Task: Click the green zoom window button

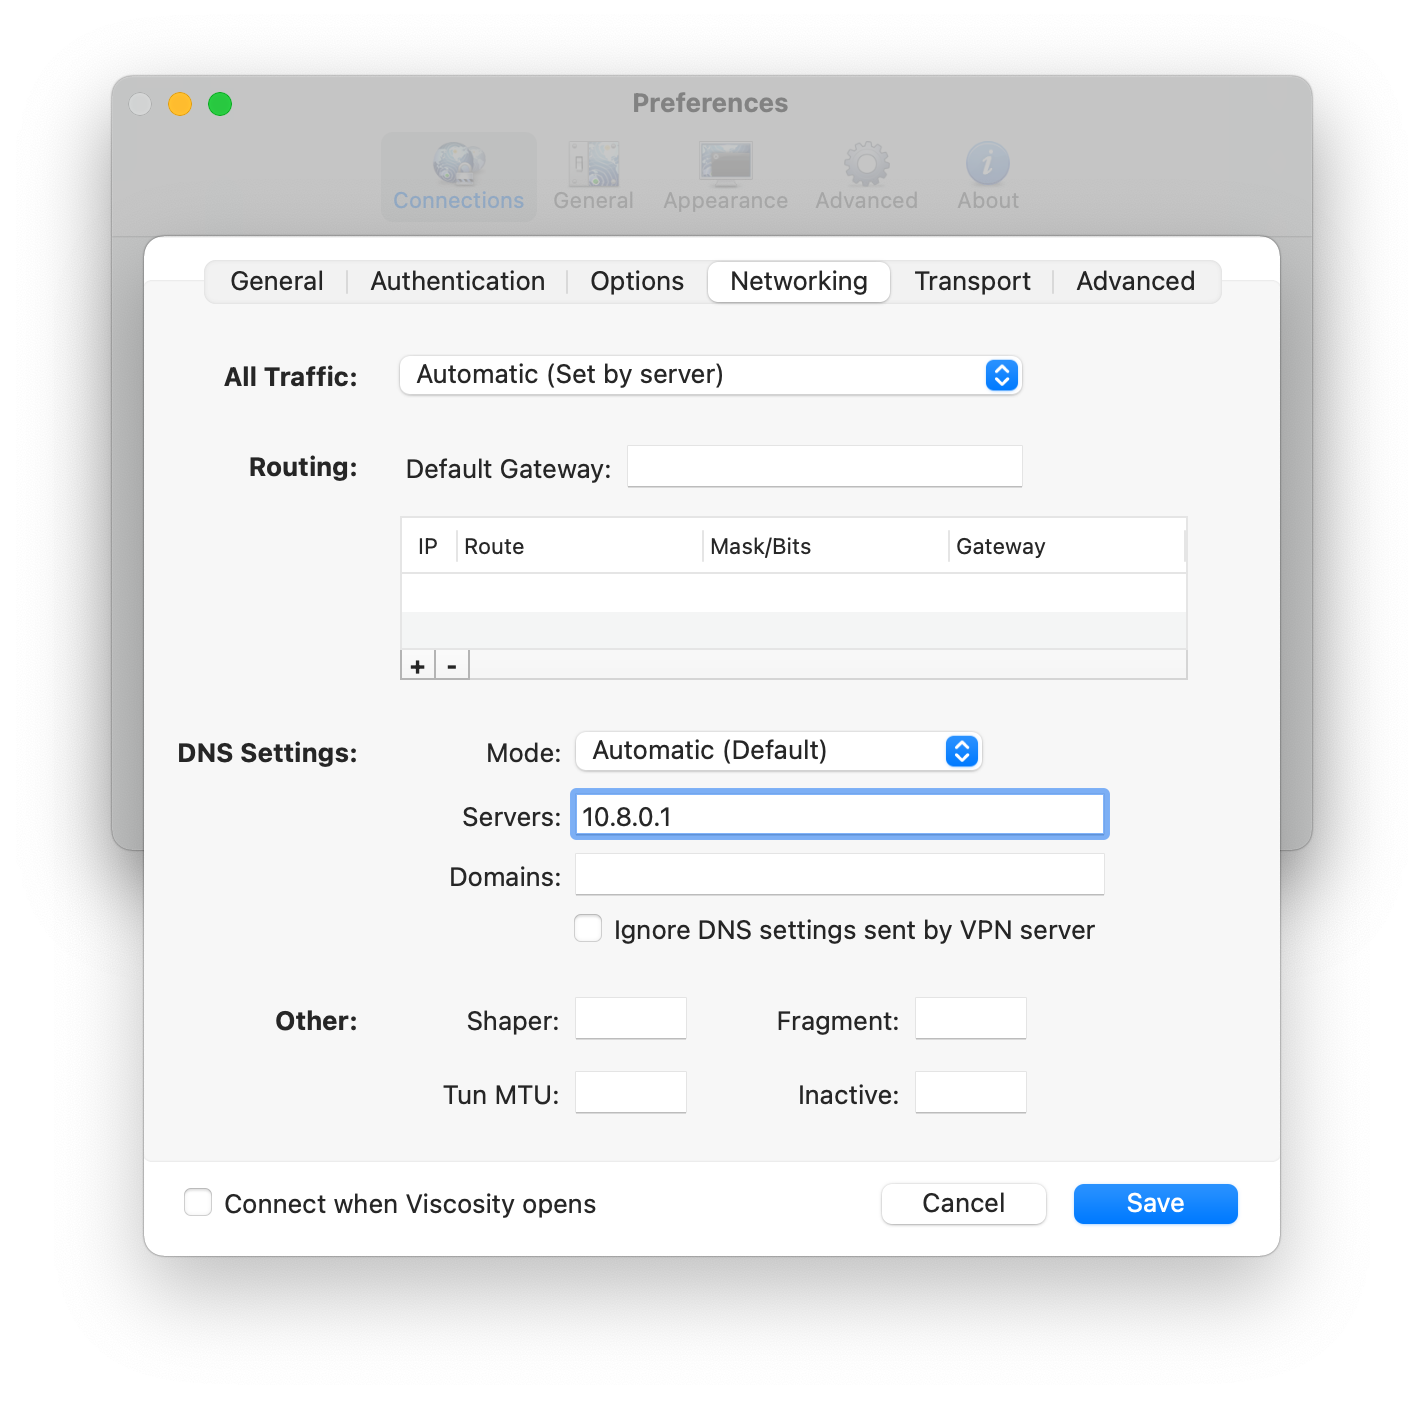Action: [220, 104]
